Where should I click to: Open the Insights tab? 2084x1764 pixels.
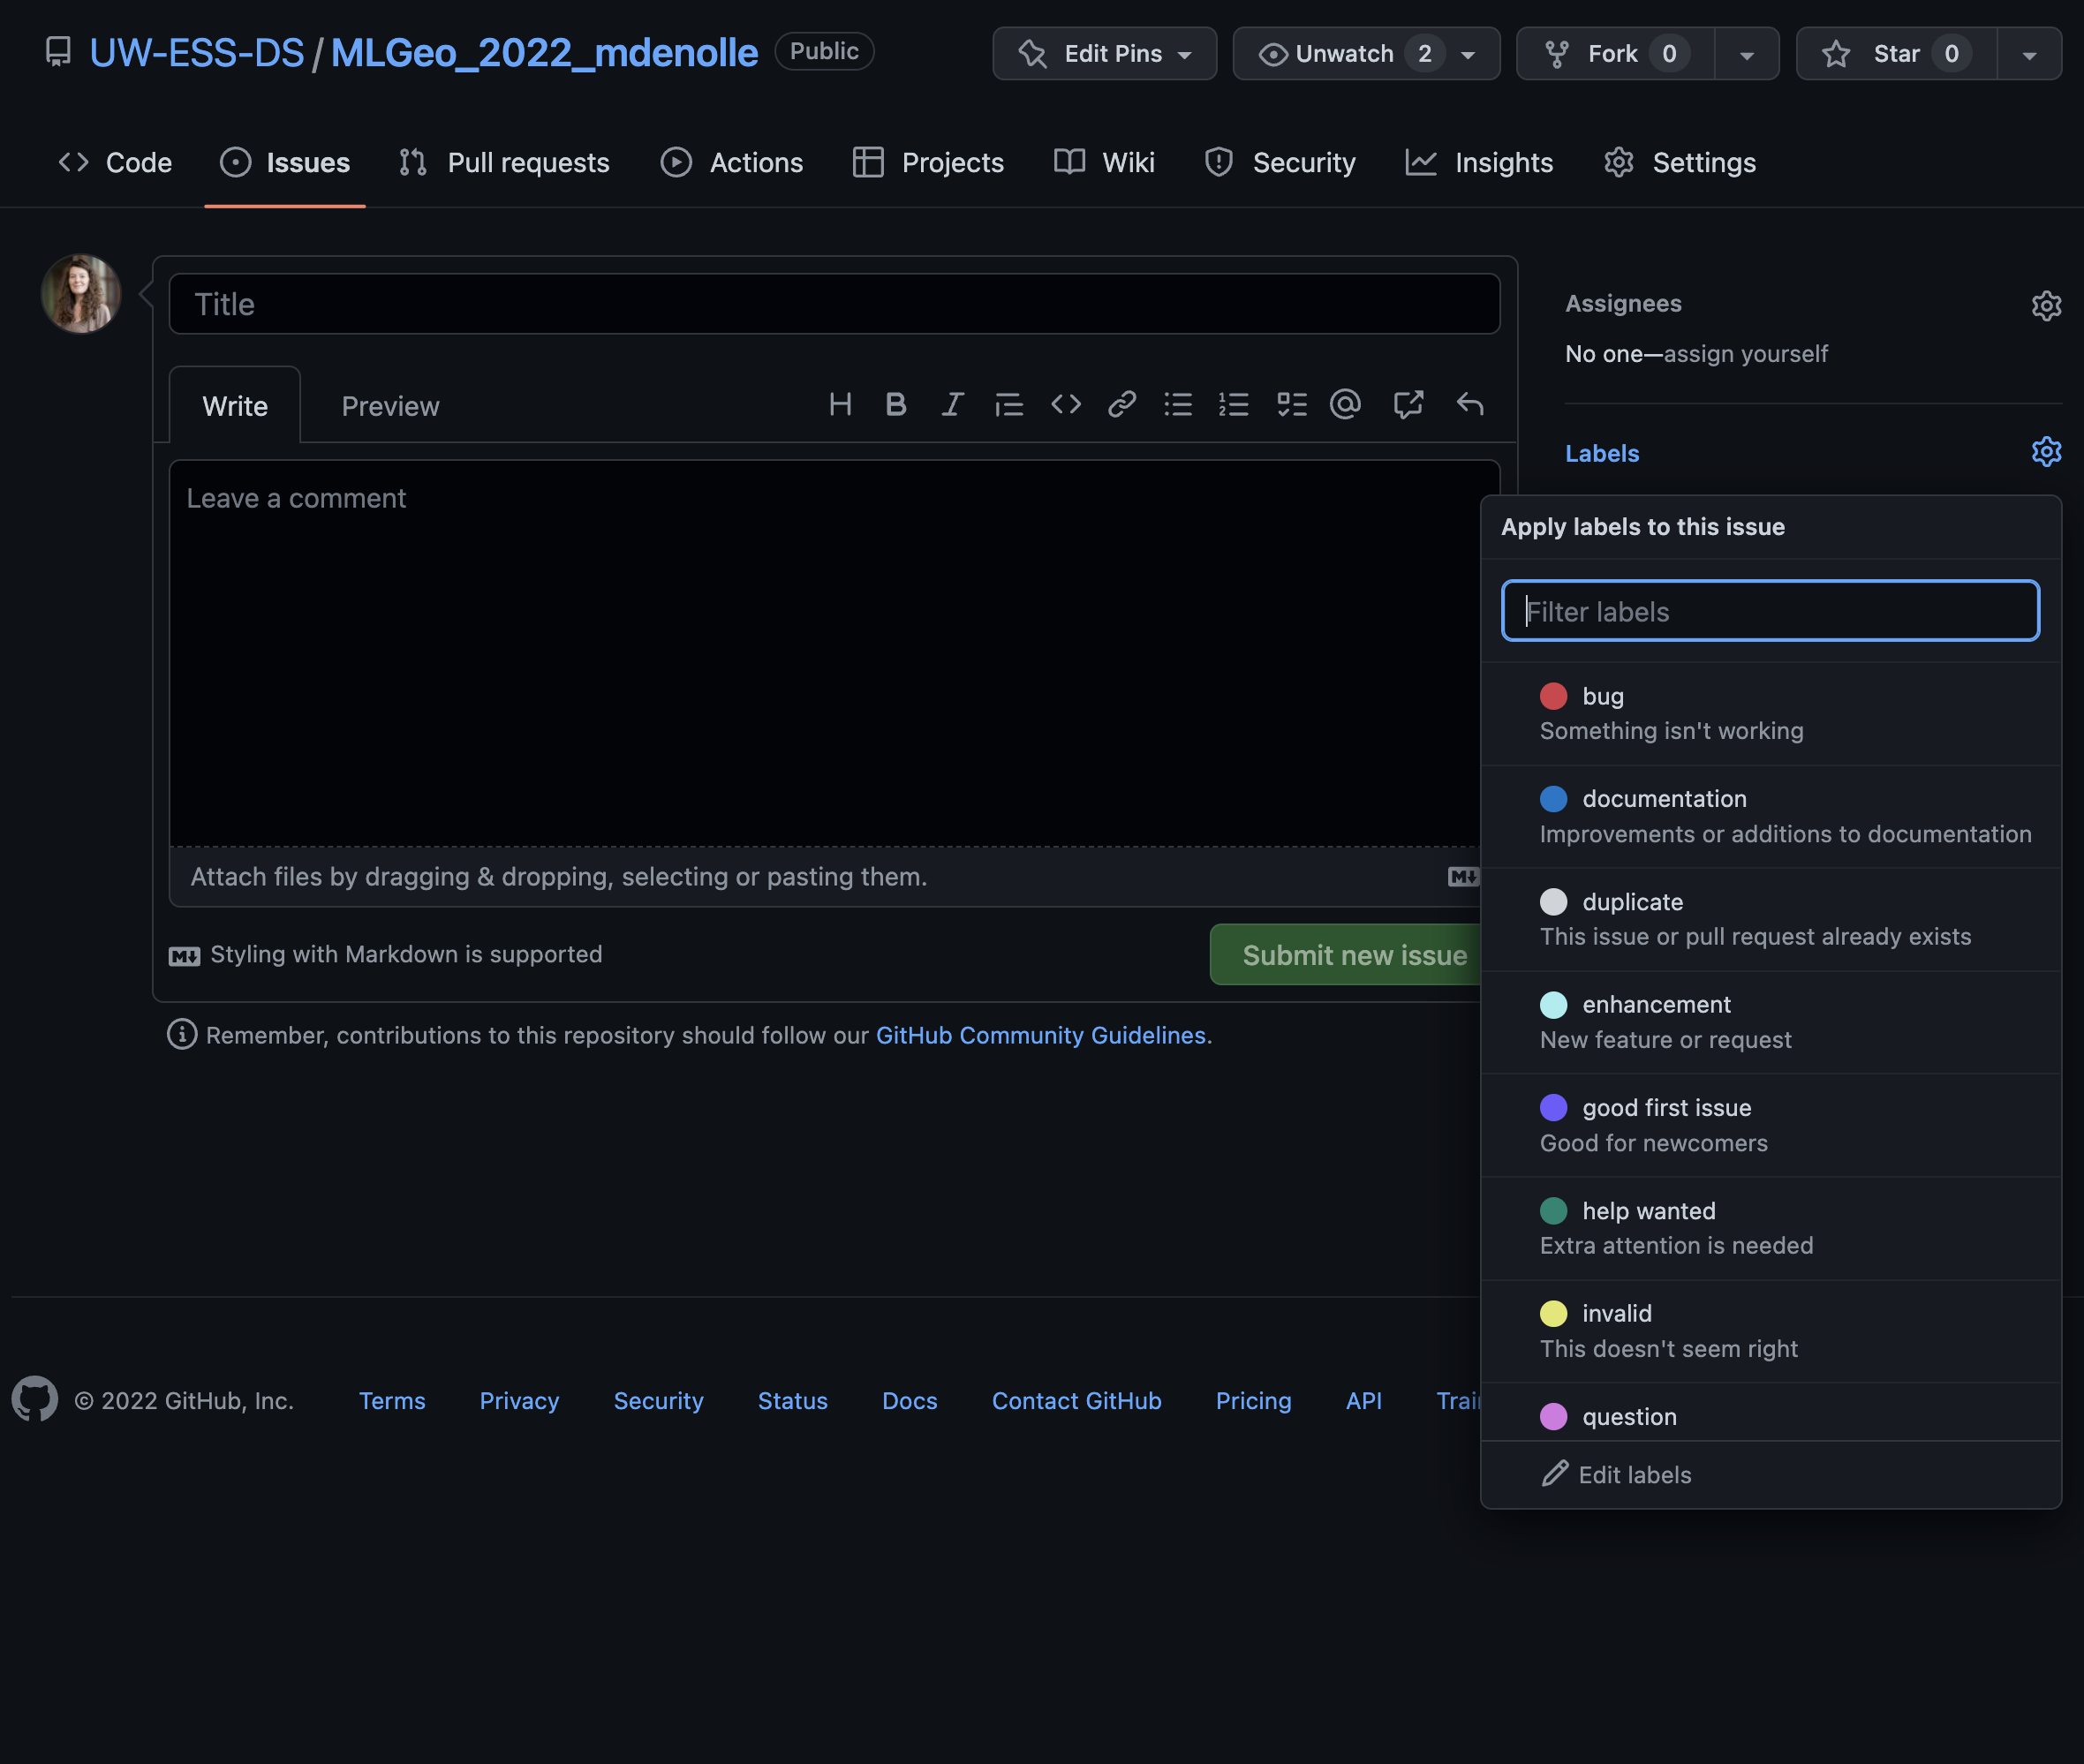[1480, 162]
